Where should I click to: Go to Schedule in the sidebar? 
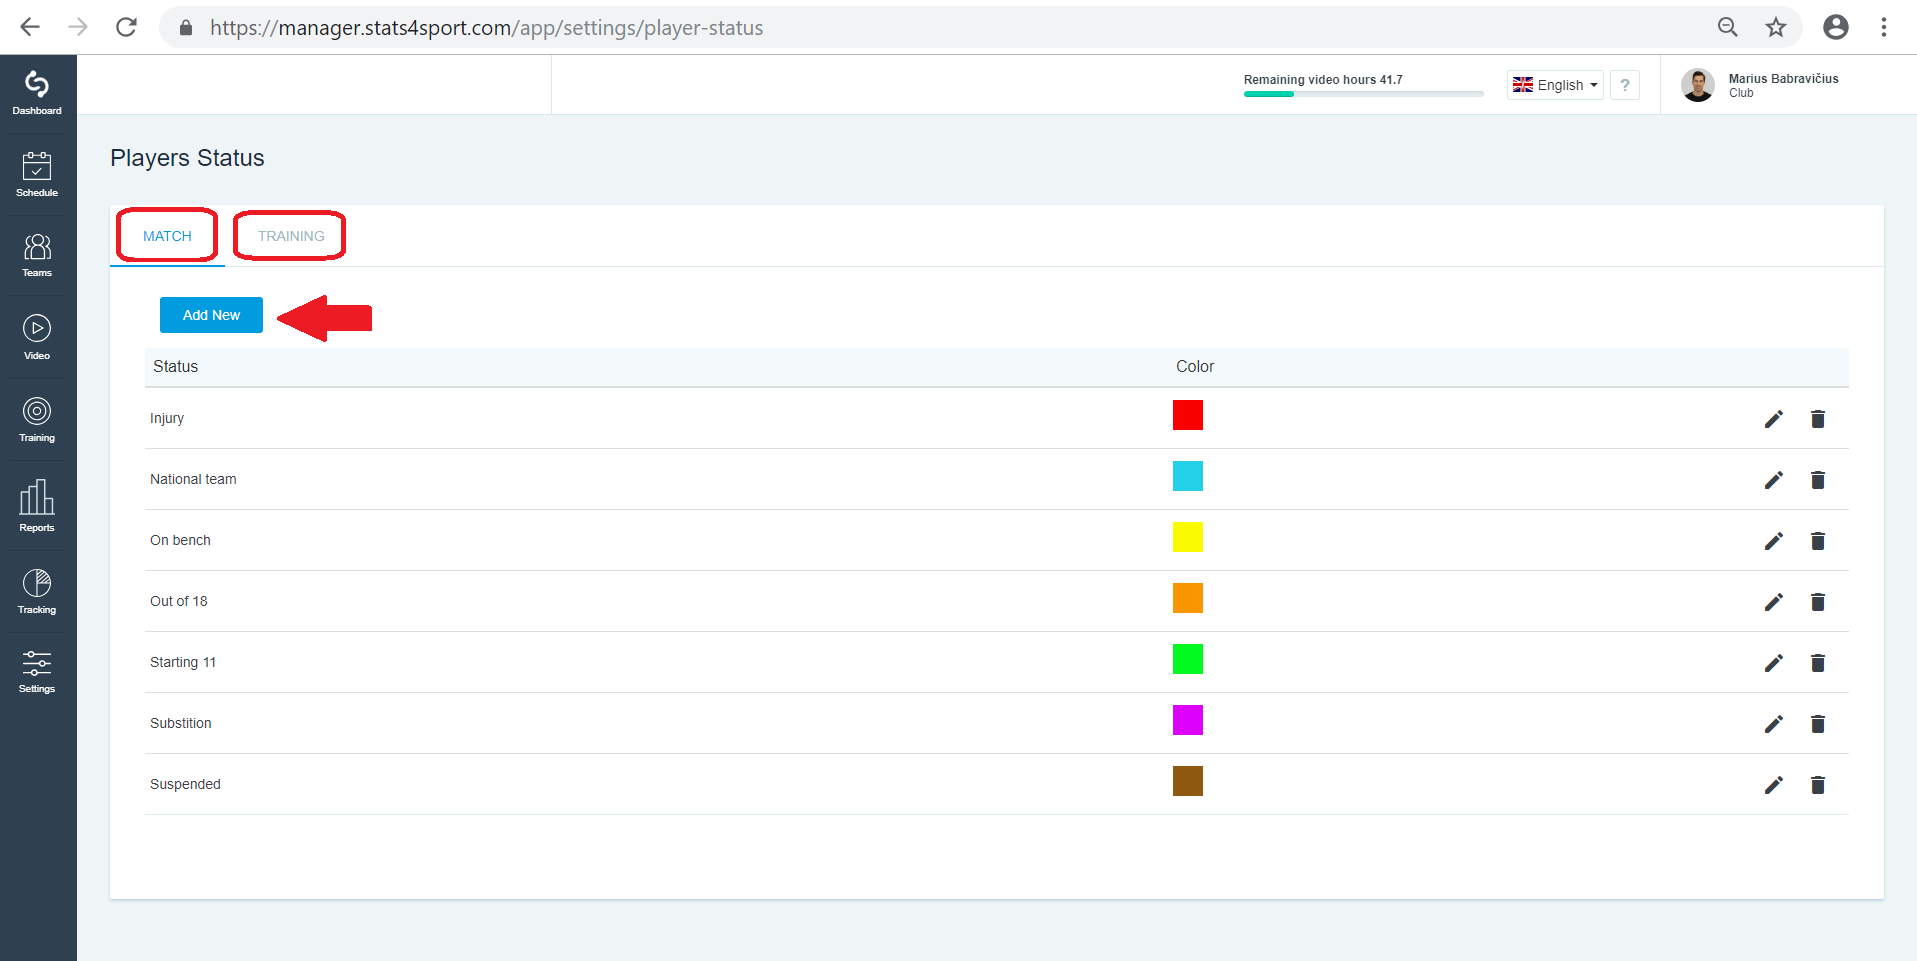coord(37,174)
